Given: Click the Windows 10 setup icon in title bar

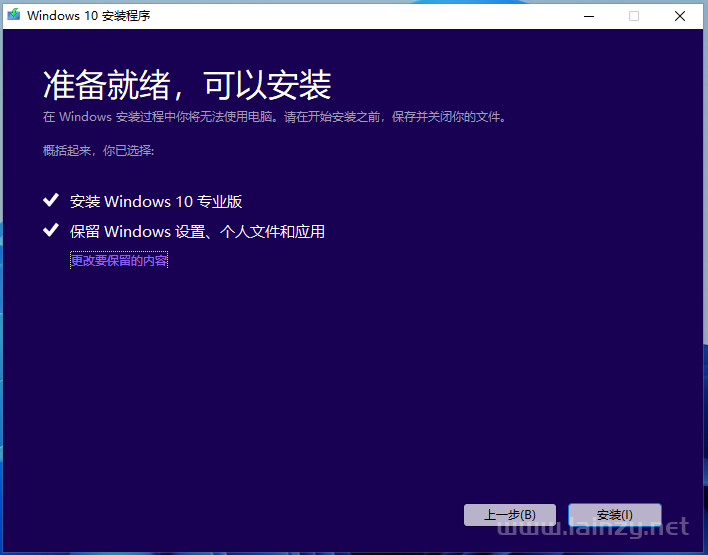Looking at the screenshot, I should 13,15.
